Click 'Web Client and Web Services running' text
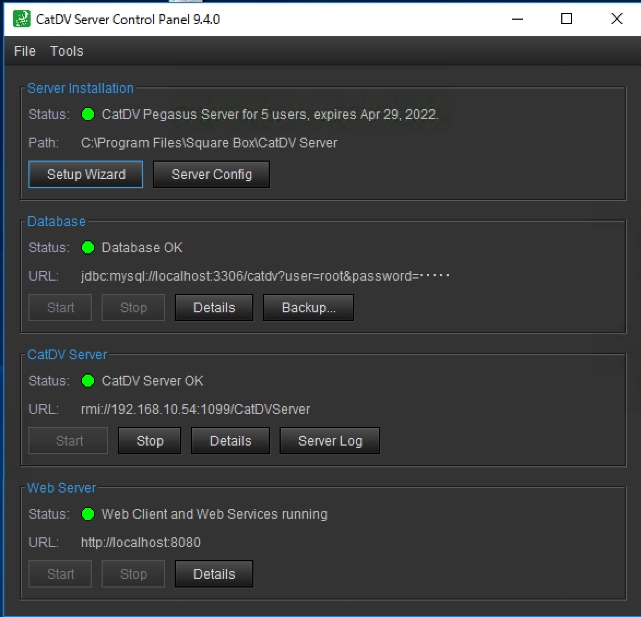 215,514
